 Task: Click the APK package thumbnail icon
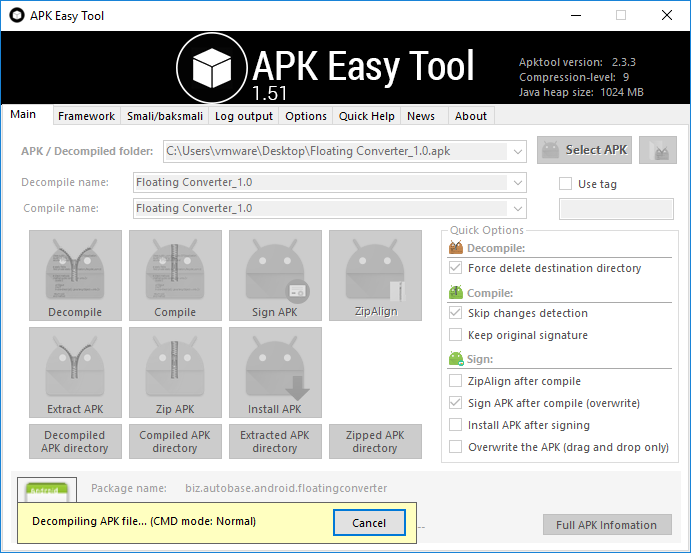47,490
